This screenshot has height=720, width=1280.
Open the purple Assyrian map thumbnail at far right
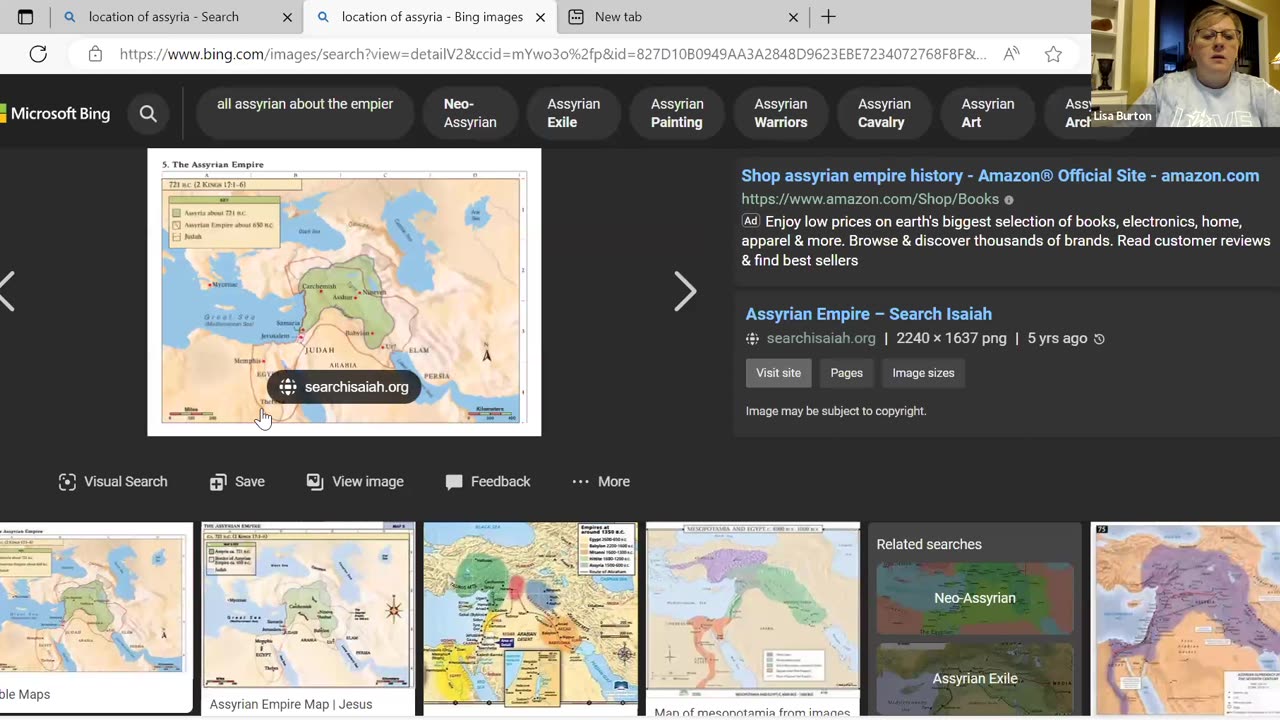coord(1185,618)
